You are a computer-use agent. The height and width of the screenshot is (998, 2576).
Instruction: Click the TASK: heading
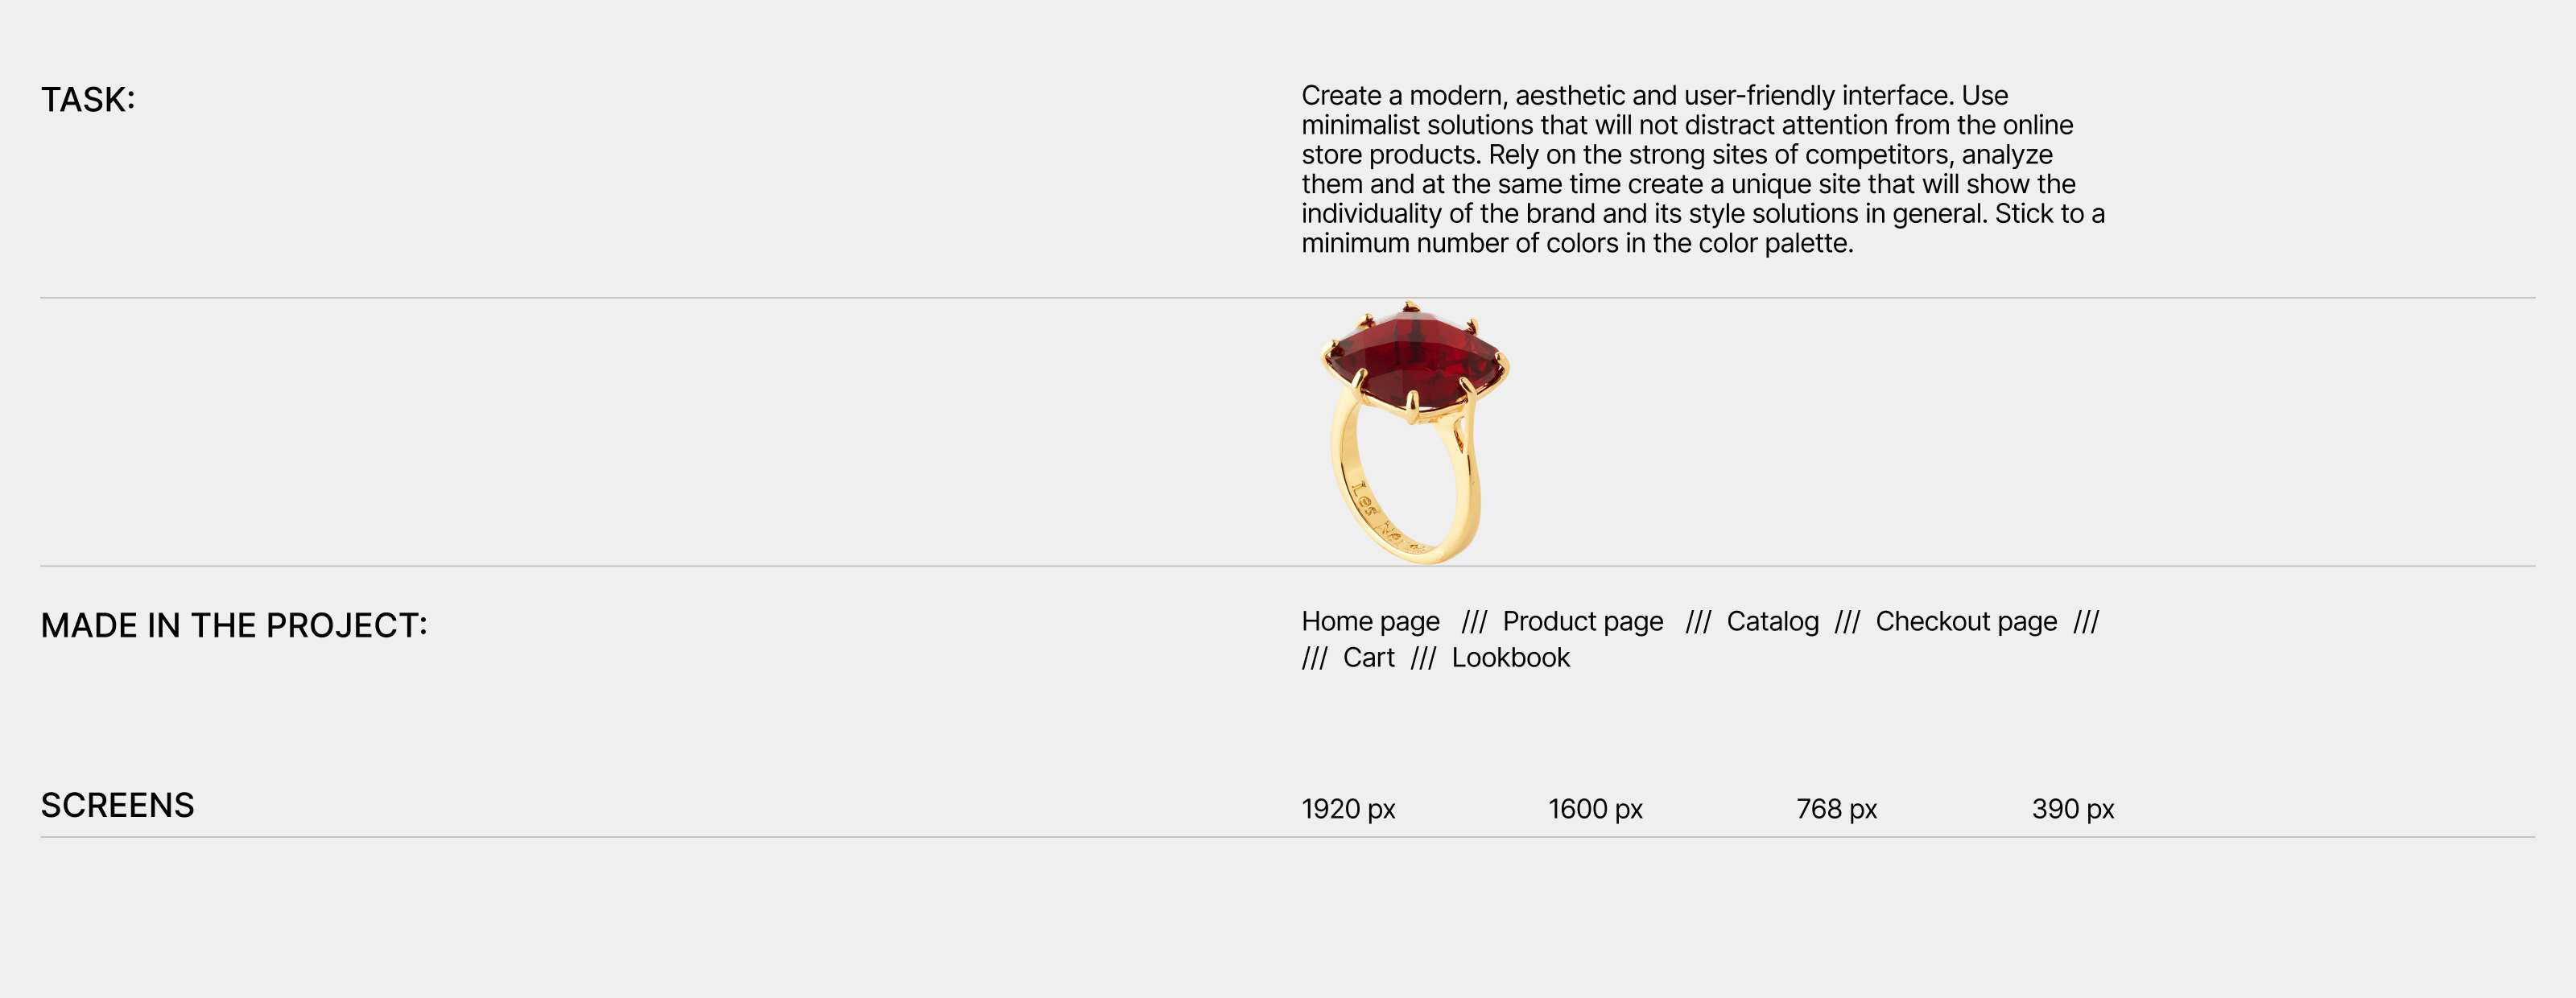(x=88, y=100)
